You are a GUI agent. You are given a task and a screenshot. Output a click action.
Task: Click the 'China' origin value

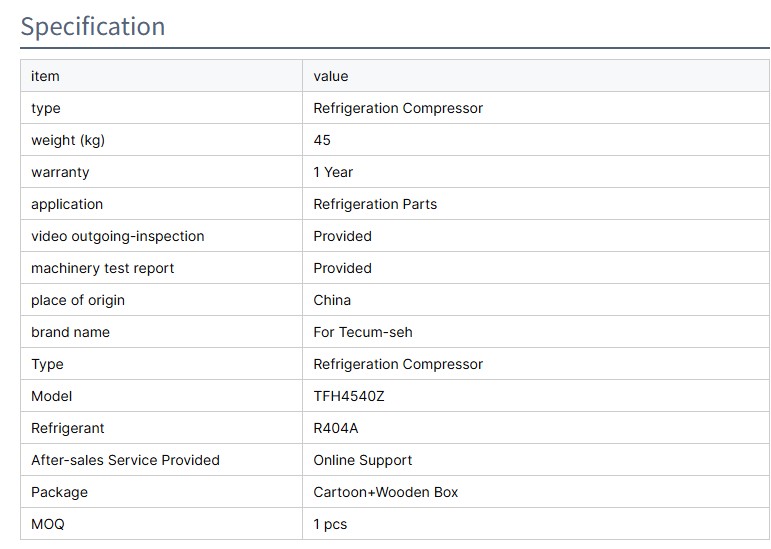pos(332,300)
